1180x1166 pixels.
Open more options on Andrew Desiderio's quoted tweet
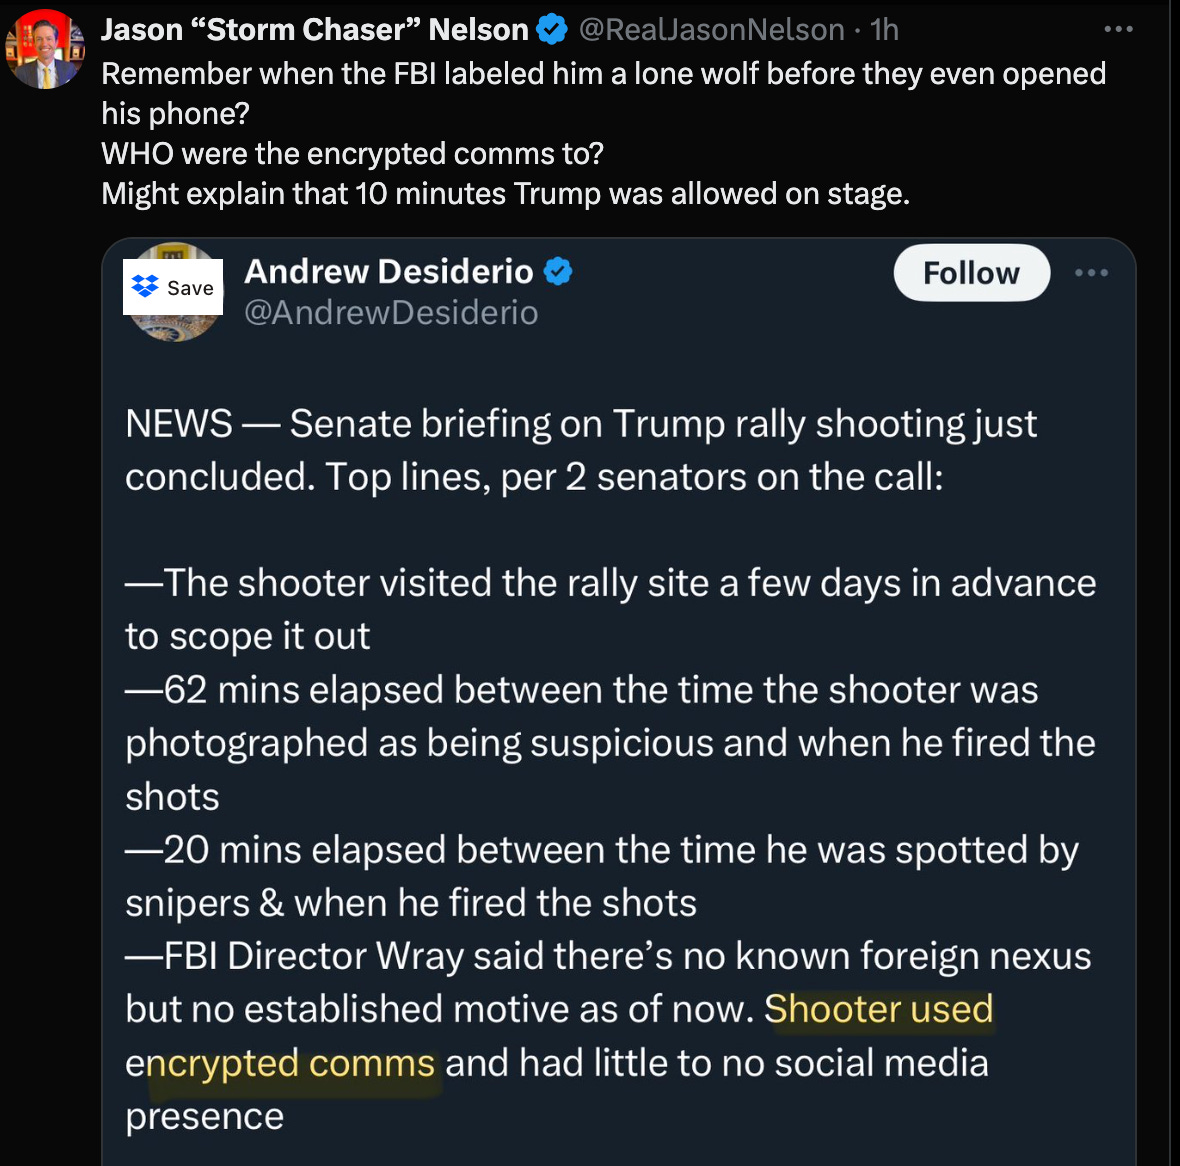1091,273
